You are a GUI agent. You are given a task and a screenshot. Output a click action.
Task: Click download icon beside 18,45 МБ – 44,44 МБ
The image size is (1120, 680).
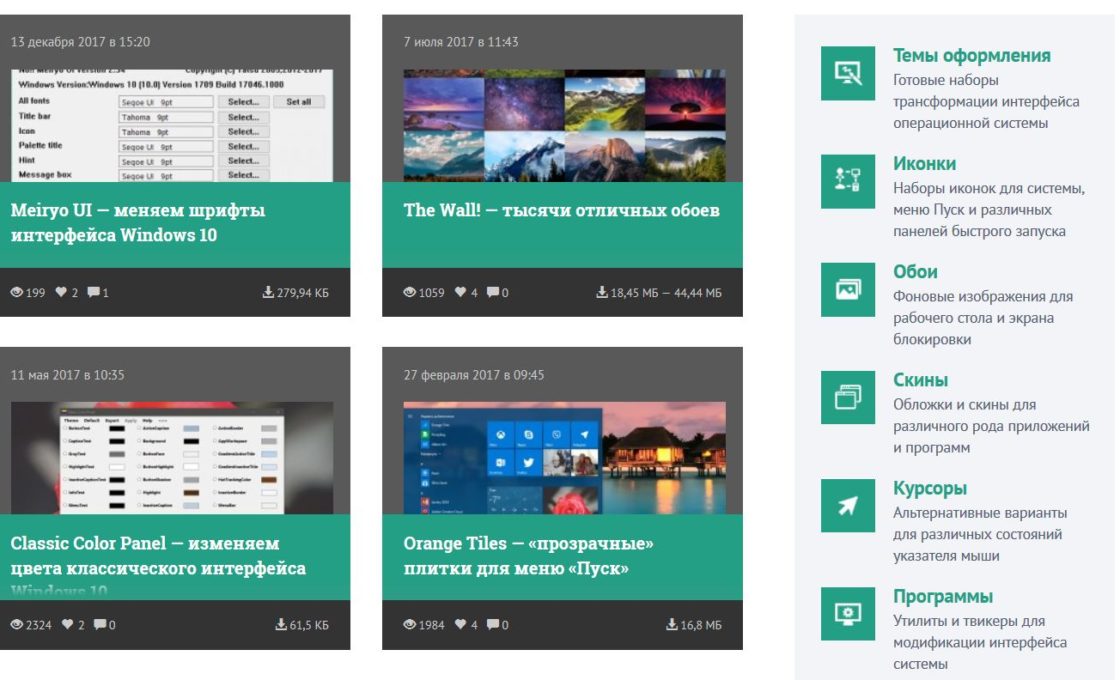coord(601,292)
